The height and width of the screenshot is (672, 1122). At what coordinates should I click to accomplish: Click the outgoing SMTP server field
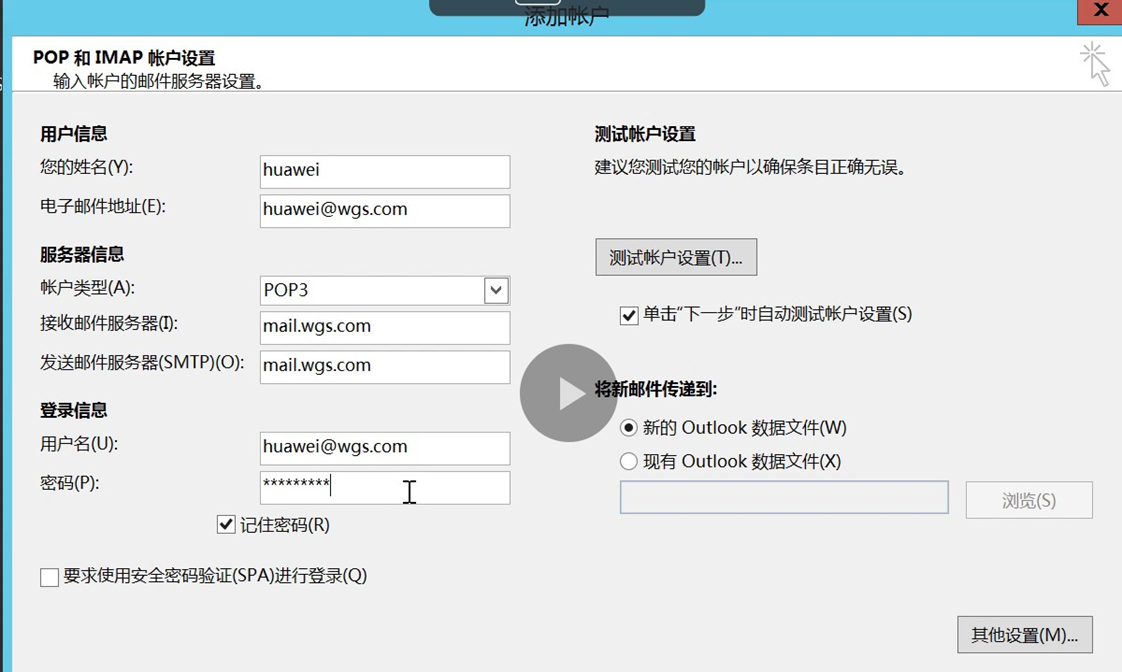385,367
